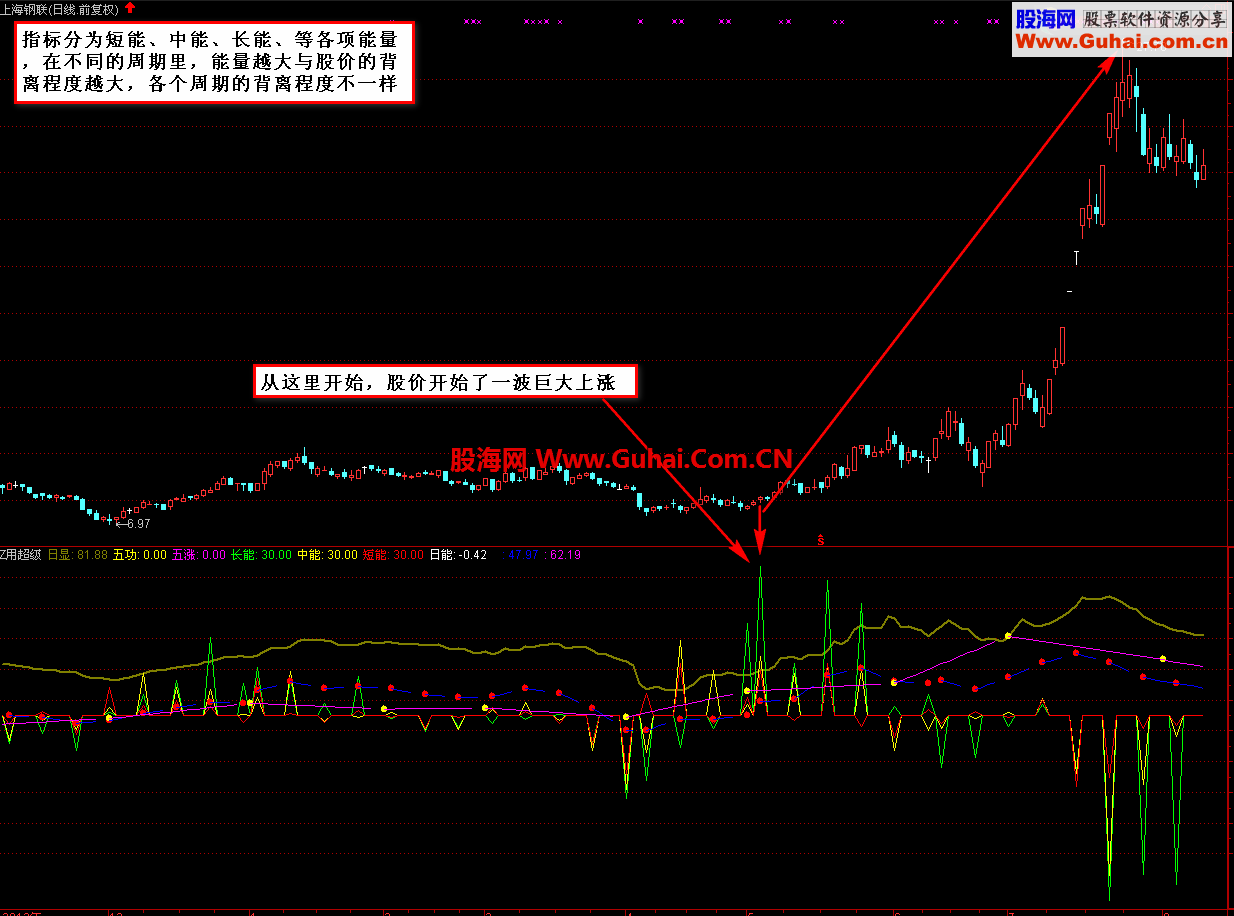The image size is (1234, 916).
Task: Select the 中能: 30.00 indicator value
Action: [327, 554]
